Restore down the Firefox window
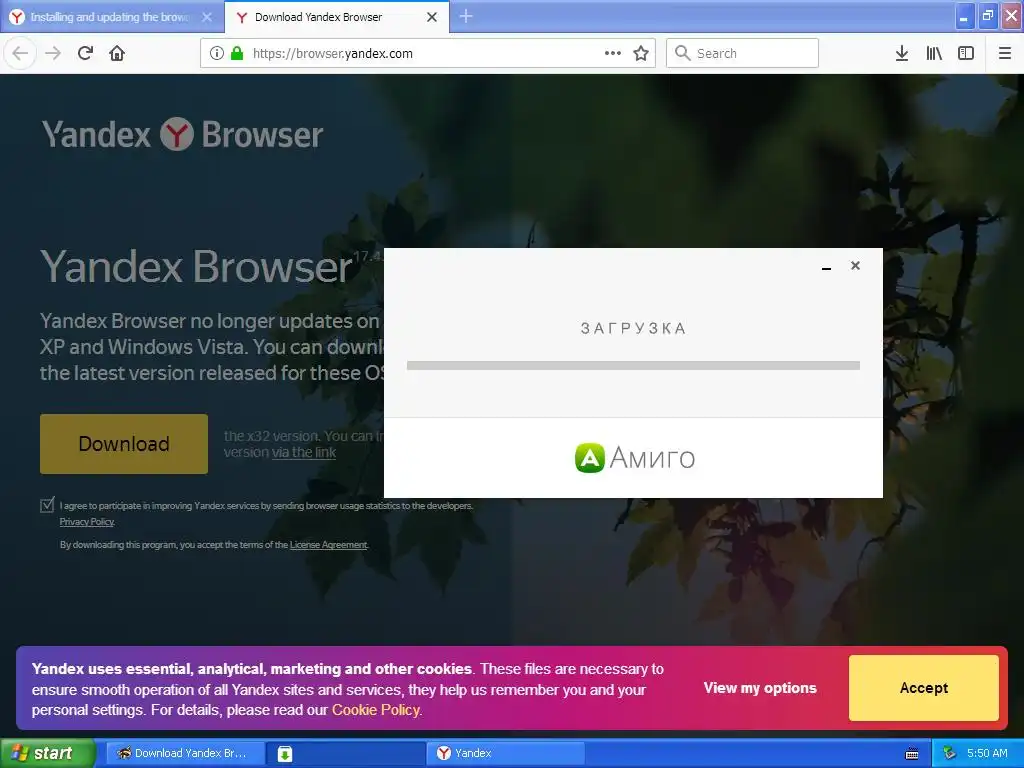This screenshot has height=768, width=1024. point(987,16)
